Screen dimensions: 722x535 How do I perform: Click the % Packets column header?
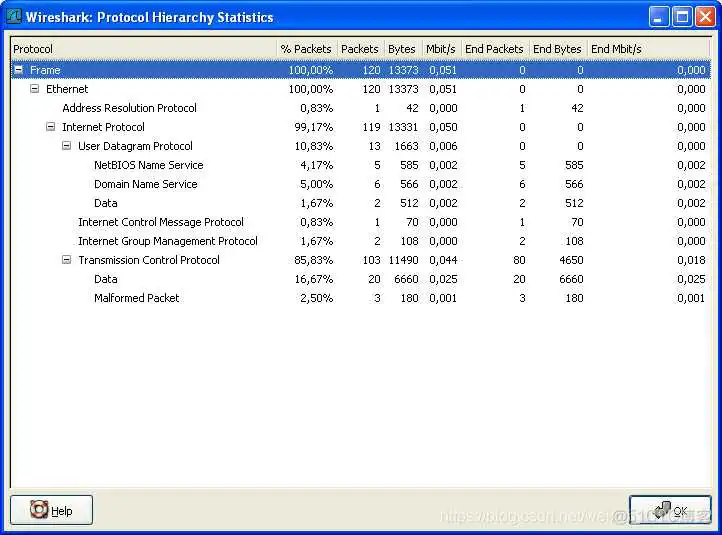[x=306, y=49]
